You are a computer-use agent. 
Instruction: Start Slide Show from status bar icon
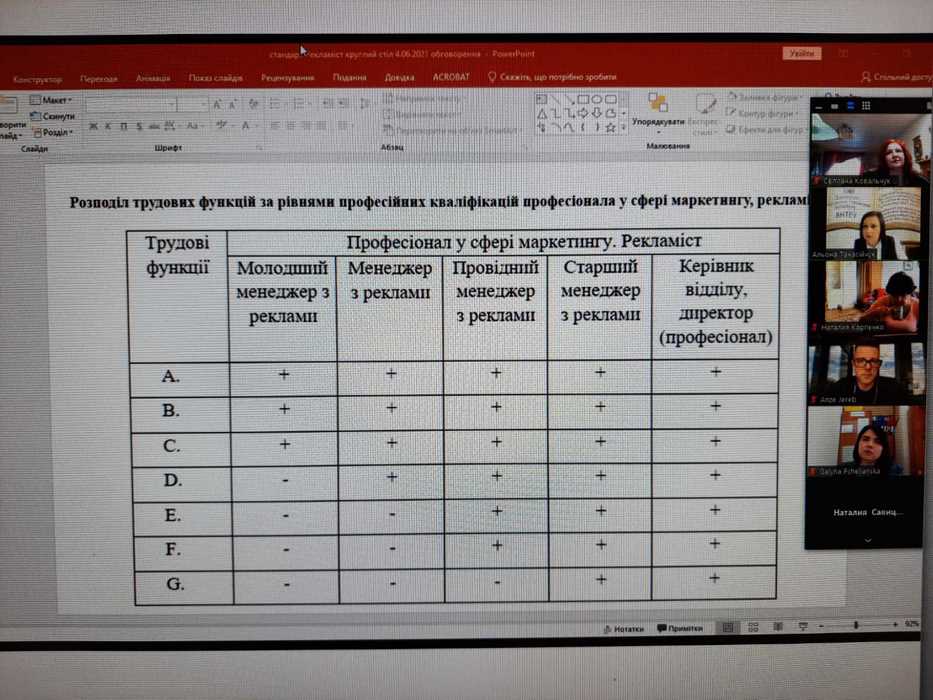pyautogui.click(x=802, y=628)
